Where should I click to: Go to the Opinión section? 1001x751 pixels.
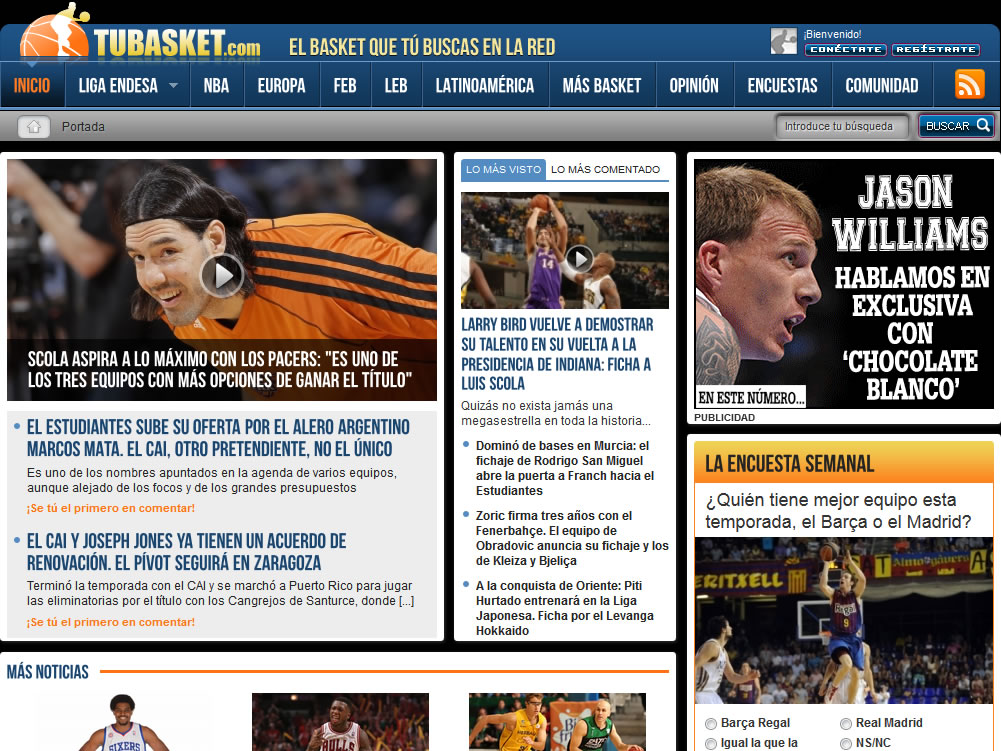(x=694, y=85)
